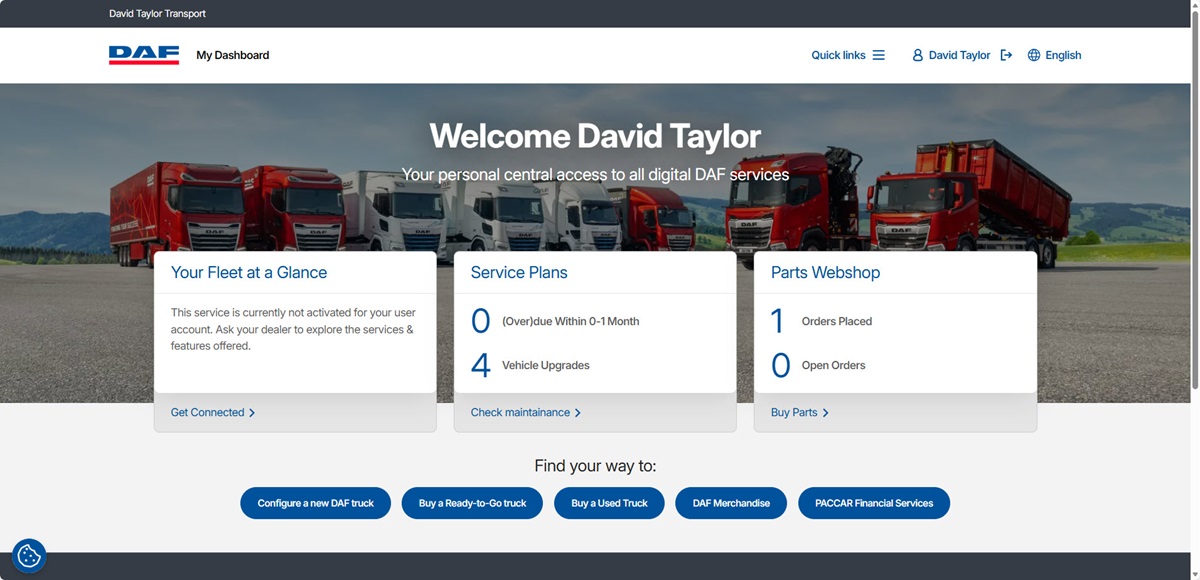Image resolution: width=1200 pixels, height=580 pixels.
Task: Select the English language option
Action: (x=1064, y=55)
